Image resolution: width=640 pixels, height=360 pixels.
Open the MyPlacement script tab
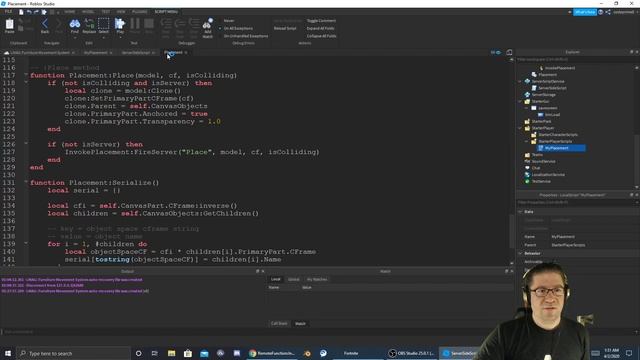coord(96,53)
